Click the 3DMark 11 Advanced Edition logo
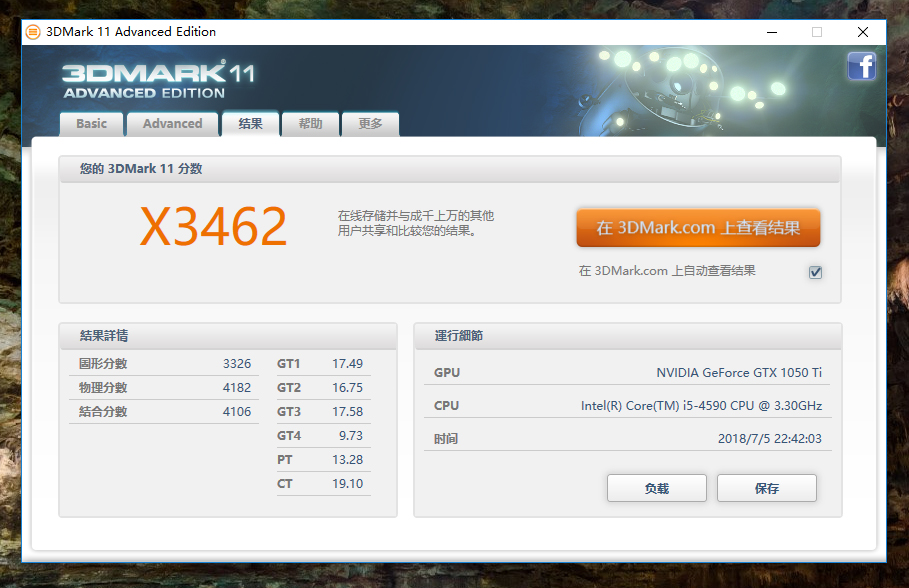Viewport: 909px width, 588px height. pyautogui.click(x=158, y=79)
